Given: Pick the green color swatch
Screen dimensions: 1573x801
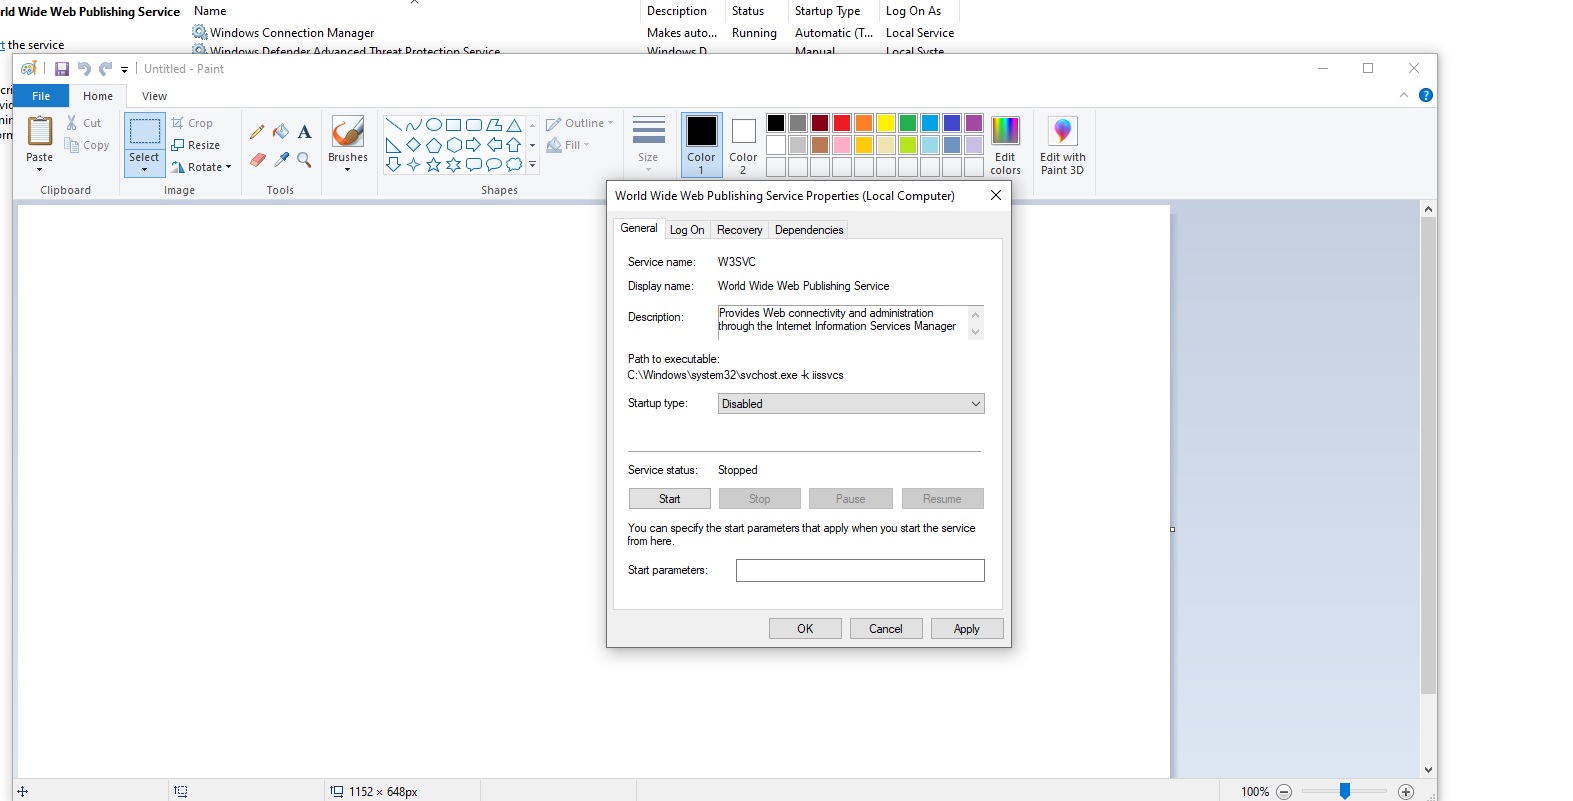Looking at the screenshot, I should [908, 123].
